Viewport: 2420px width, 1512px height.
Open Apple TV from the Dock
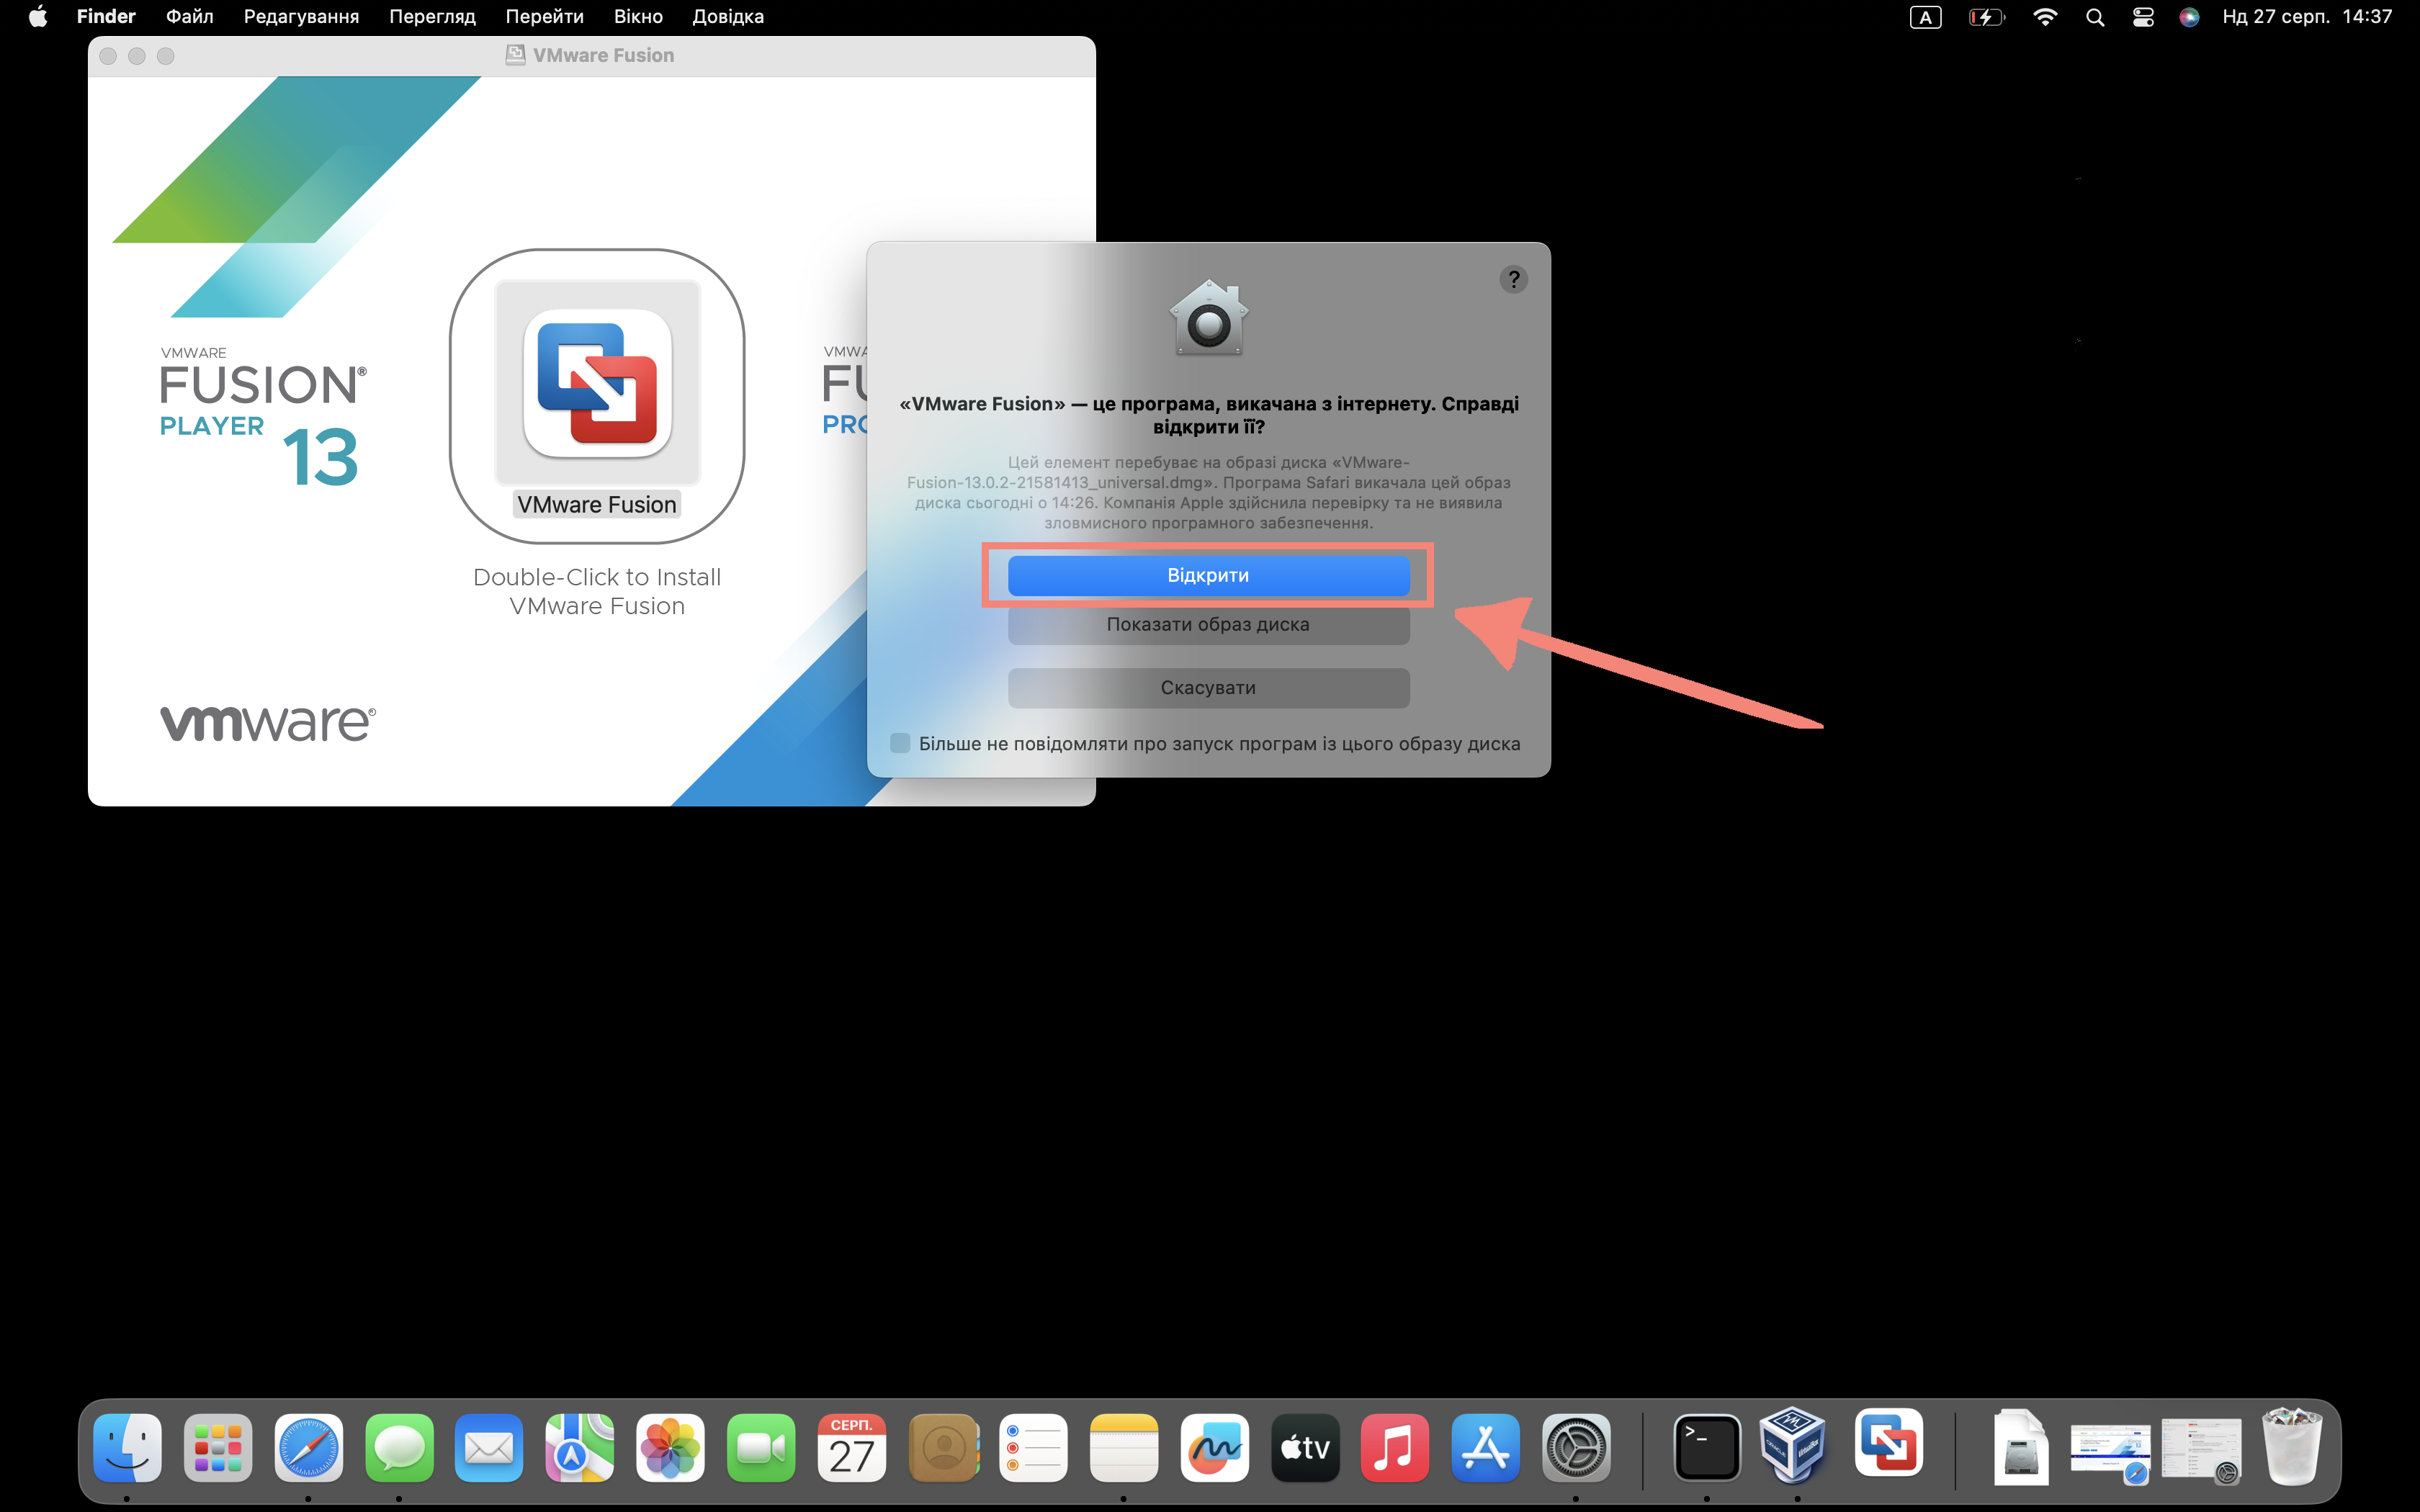point(1304,1447)
